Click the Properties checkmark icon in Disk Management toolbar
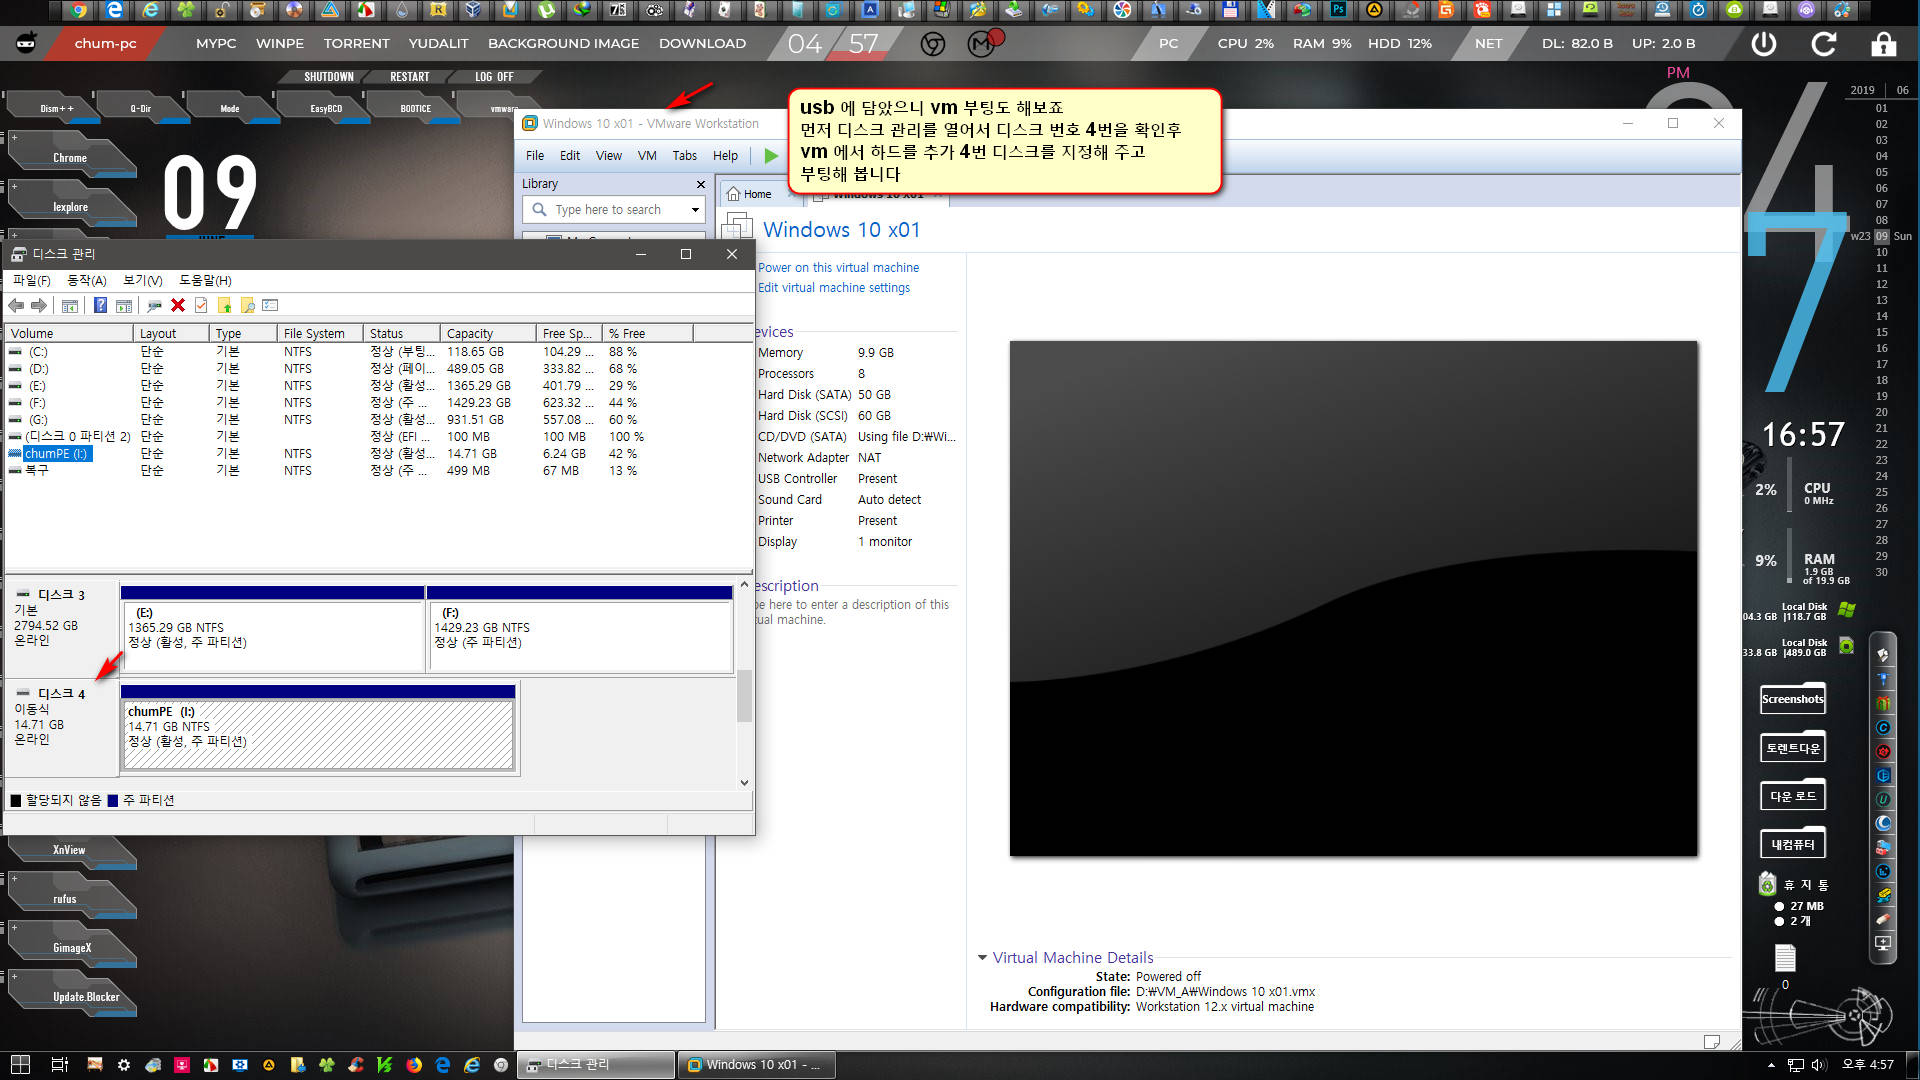This screenshot has width=1920, height=1080. pos(201,306)
